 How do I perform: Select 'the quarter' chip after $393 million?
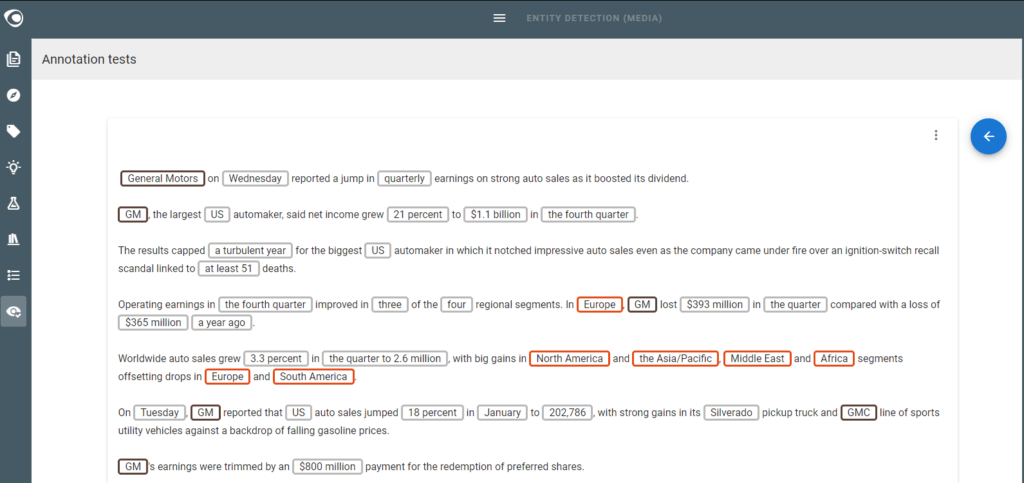795,304
